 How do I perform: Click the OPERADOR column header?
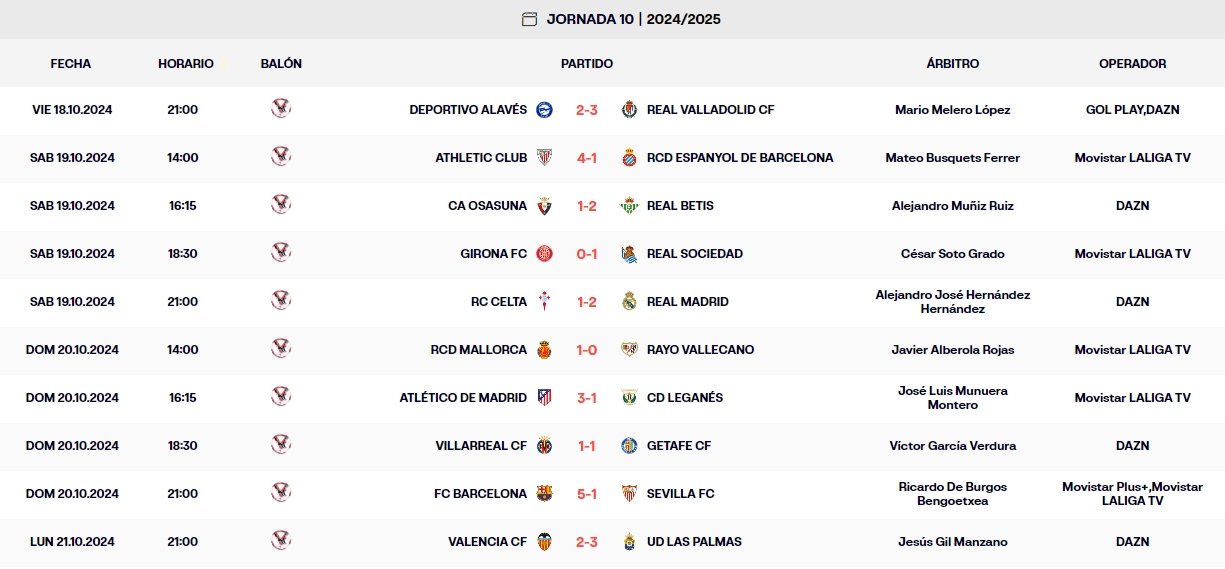pos(1132,64)
